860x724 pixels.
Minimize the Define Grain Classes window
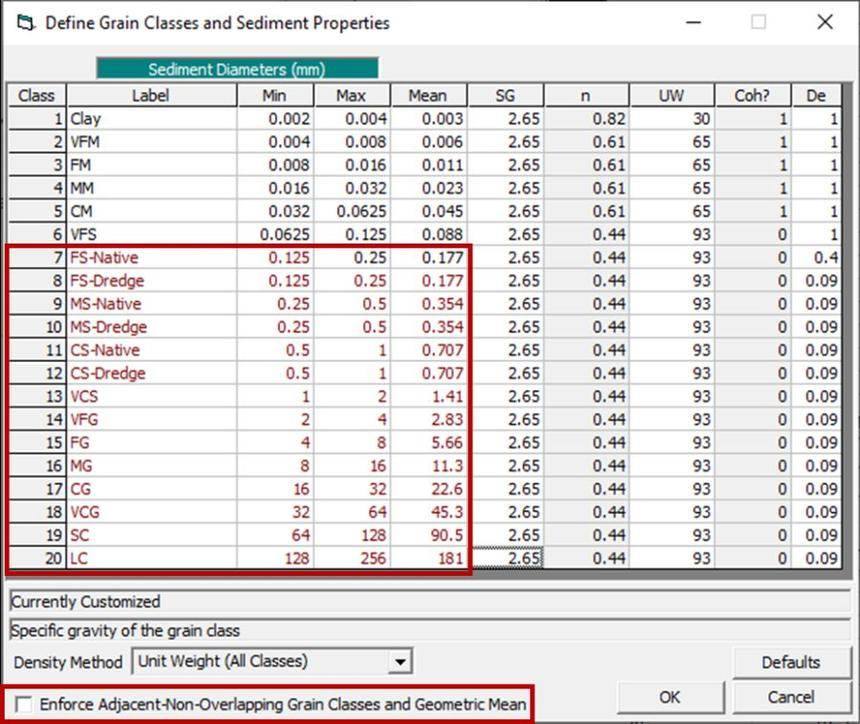[x=694, y=22]
